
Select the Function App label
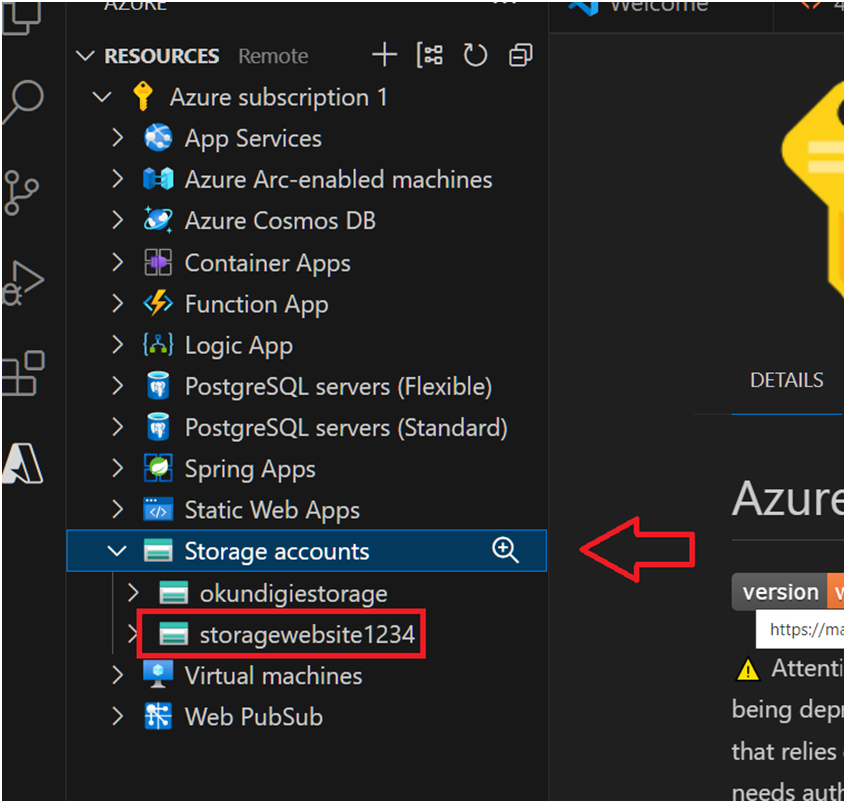click(256, 304)
